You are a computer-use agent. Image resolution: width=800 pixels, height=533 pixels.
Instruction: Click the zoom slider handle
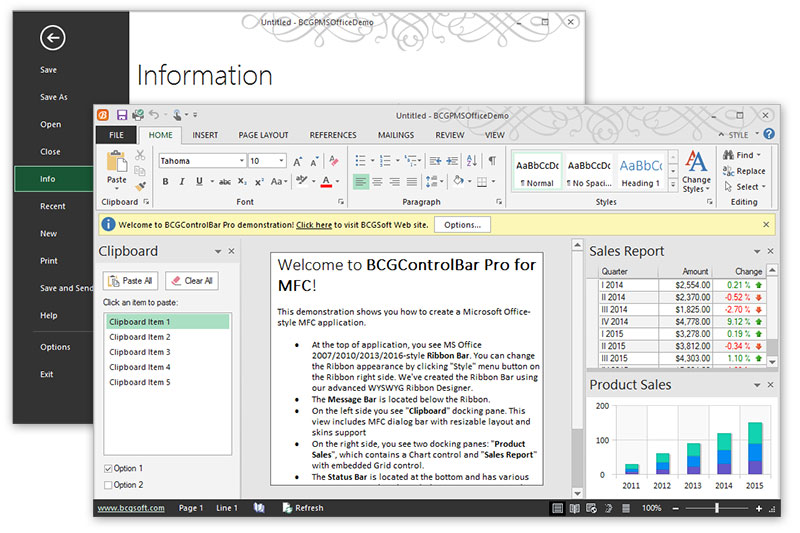[717, 508]
